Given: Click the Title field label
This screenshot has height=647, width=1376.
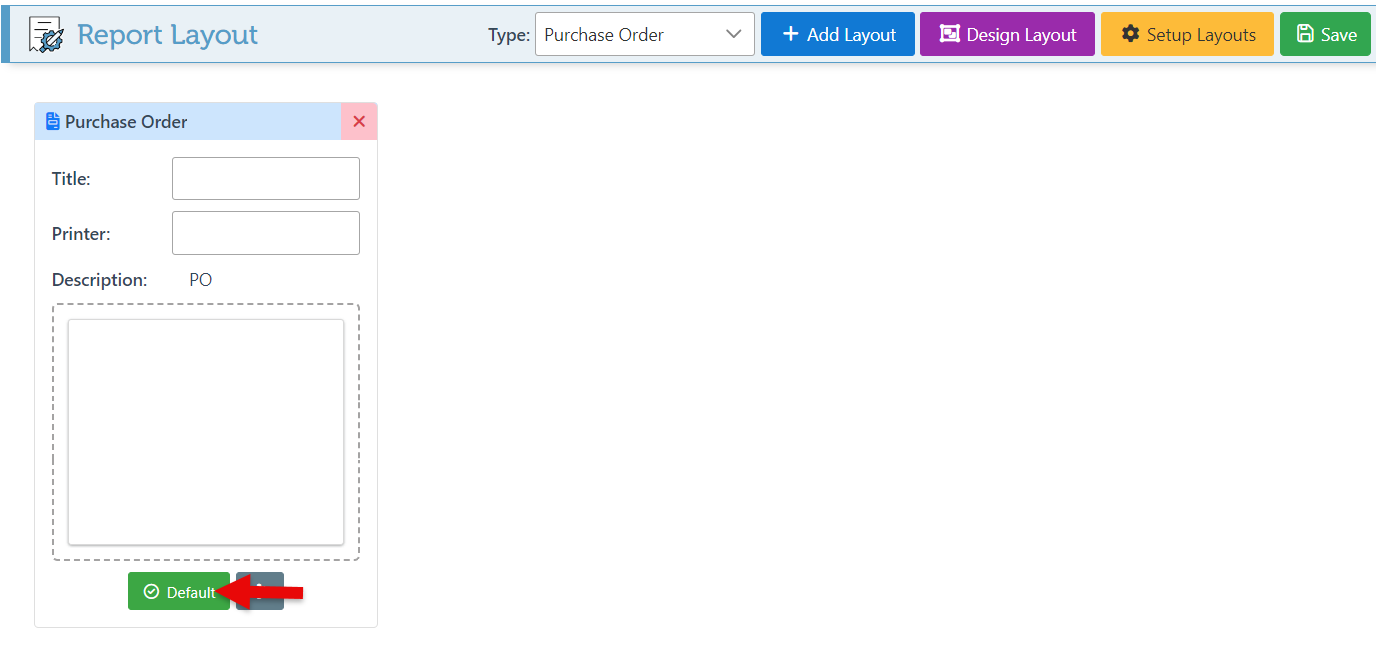Looking at the screenshot, I should click(x=71, y=179).
